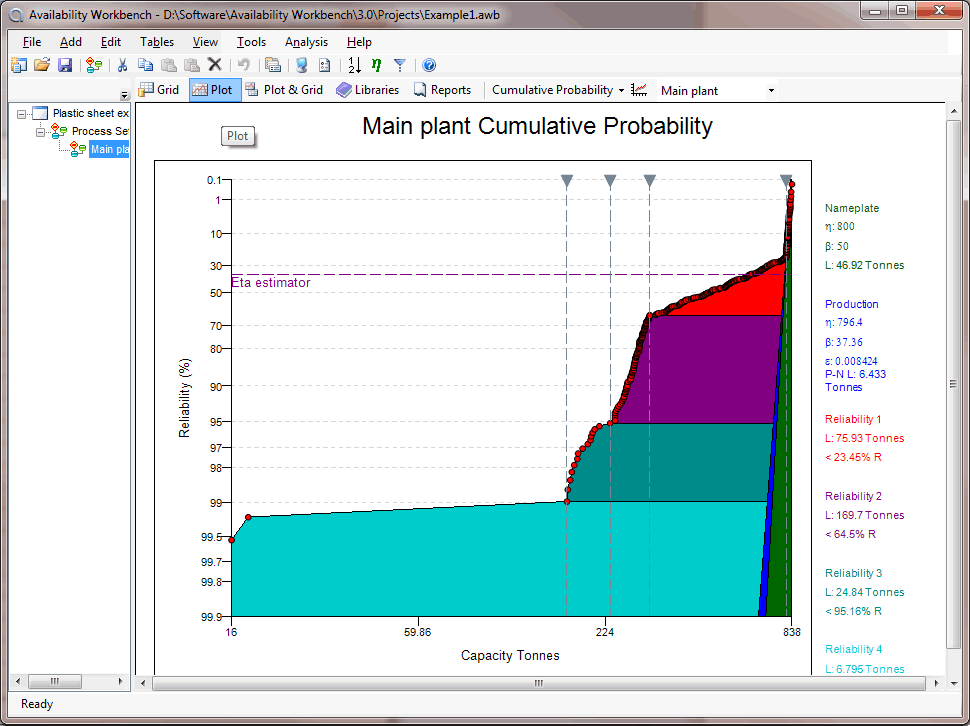Open the Help question mark icon
Image resolution: width=970 pixels, height=726 pixels.
coord(428,64)
